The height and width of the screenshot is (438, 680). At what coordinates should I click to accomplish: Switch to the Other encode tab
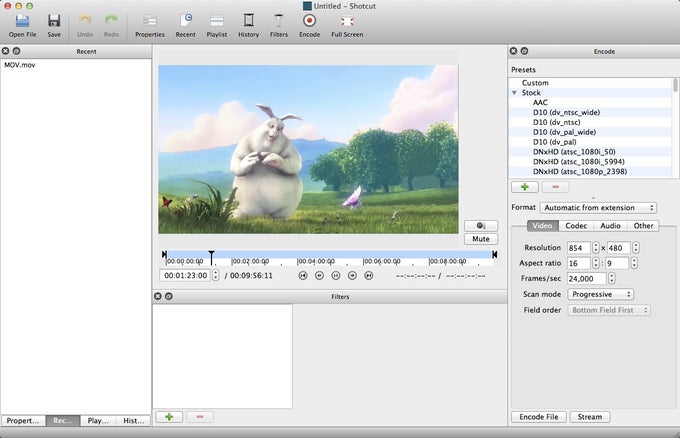(x=643, y=226)
